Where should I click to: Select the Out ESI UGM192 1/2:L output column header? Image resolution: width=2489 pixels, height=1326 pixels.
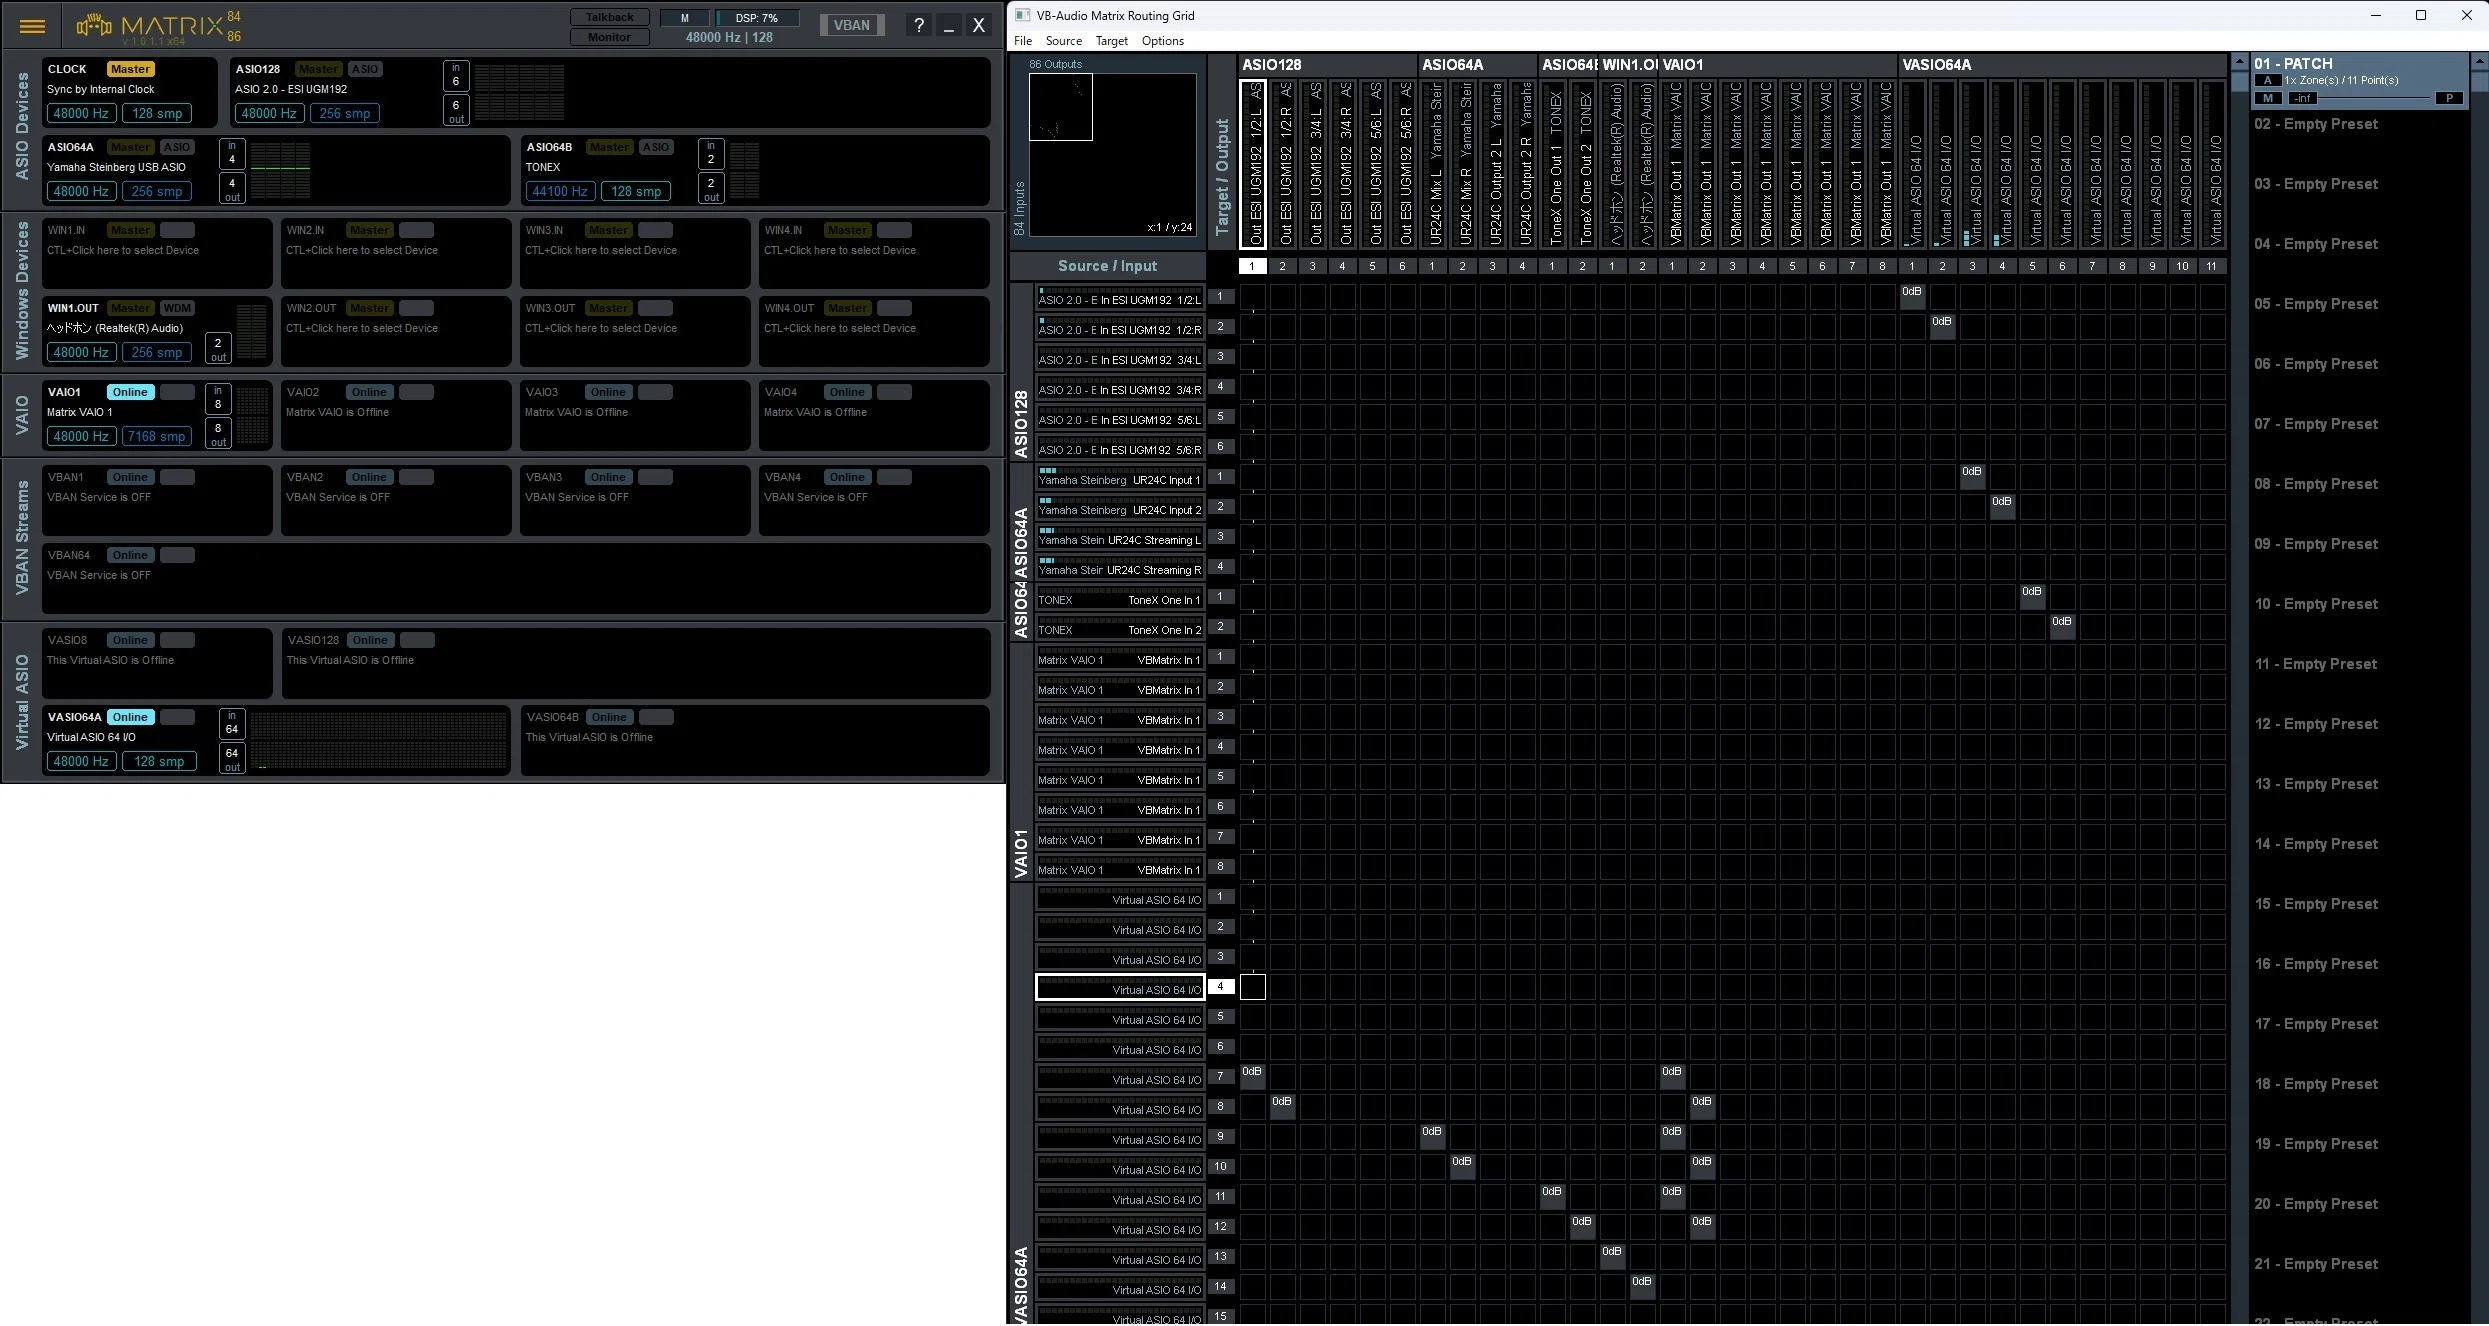[1252, 164]
